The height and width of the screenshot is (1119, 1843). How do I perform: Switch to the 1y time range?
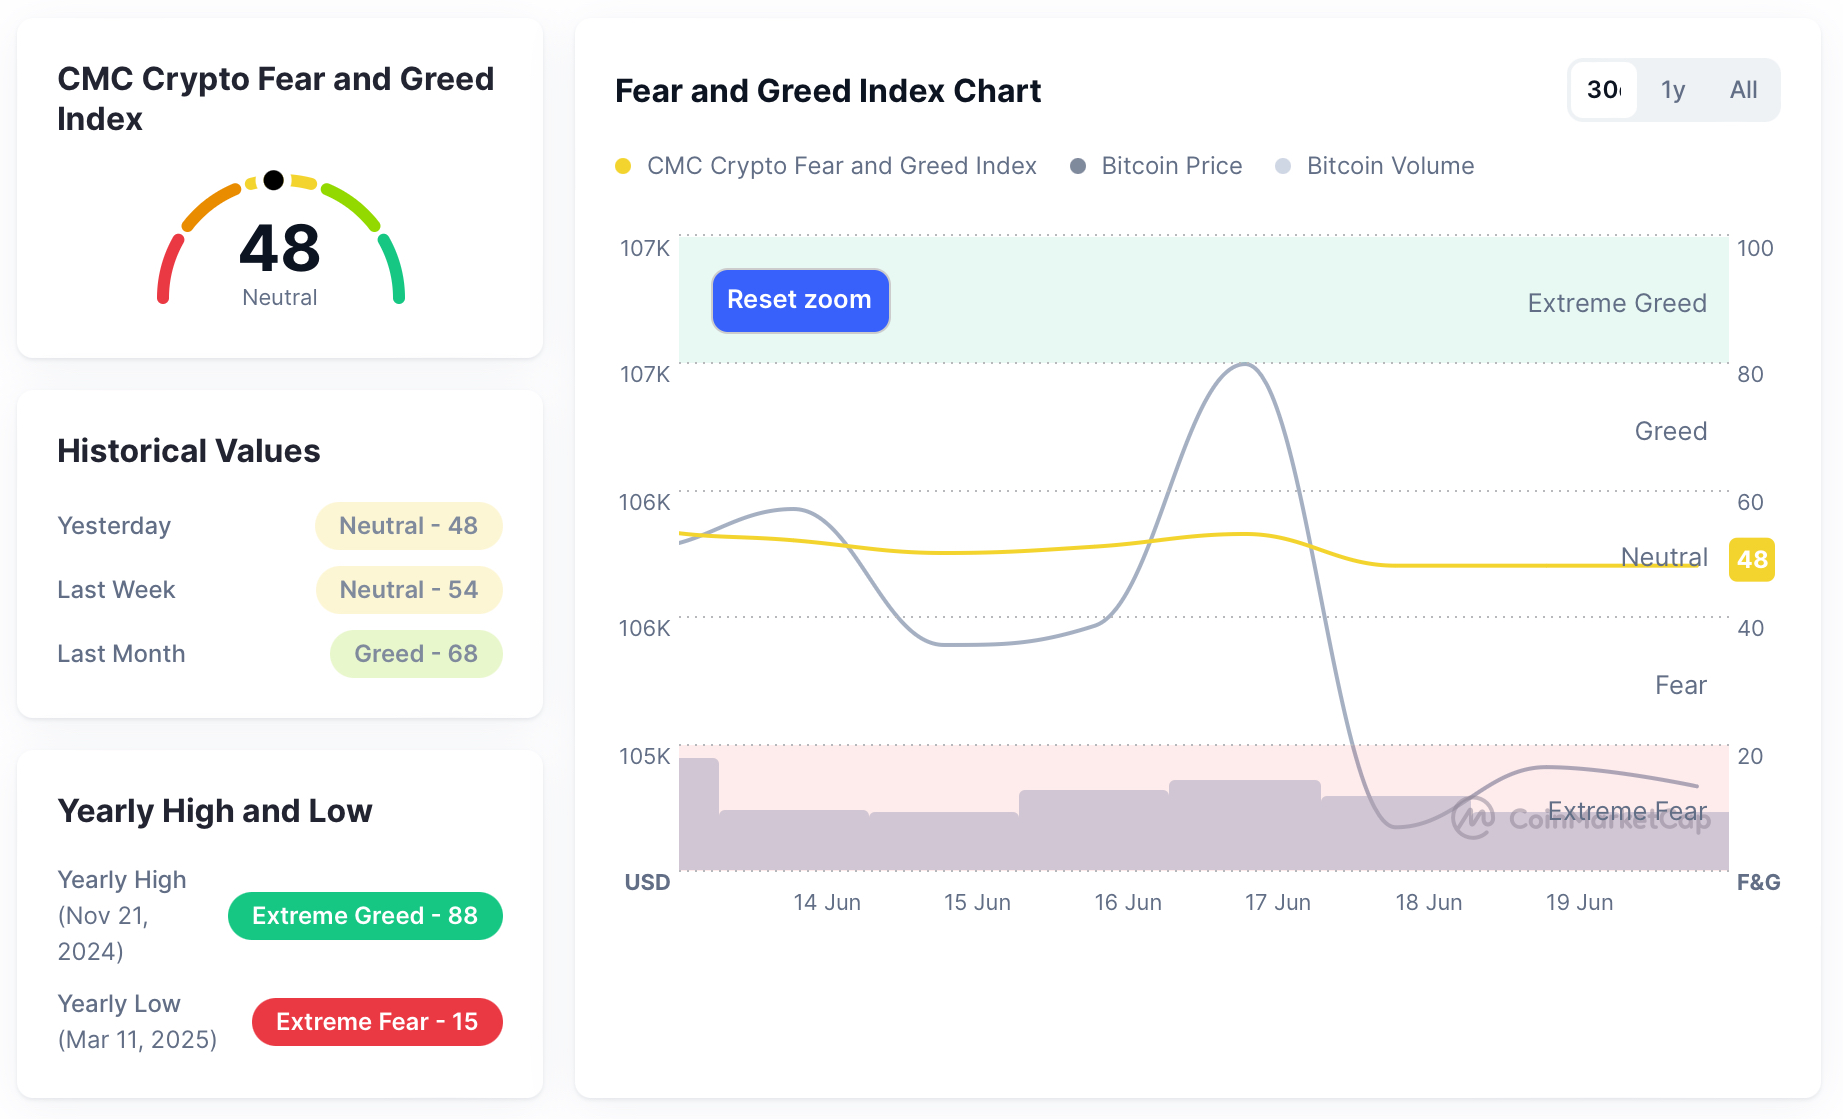tap(1673, 90)
